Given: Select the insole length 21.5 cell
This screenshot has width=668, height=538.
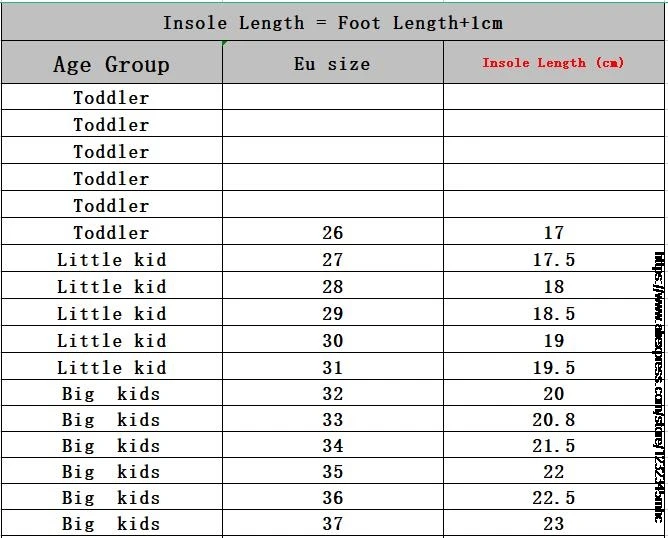Looking at the screenshot, I should 553,446.
